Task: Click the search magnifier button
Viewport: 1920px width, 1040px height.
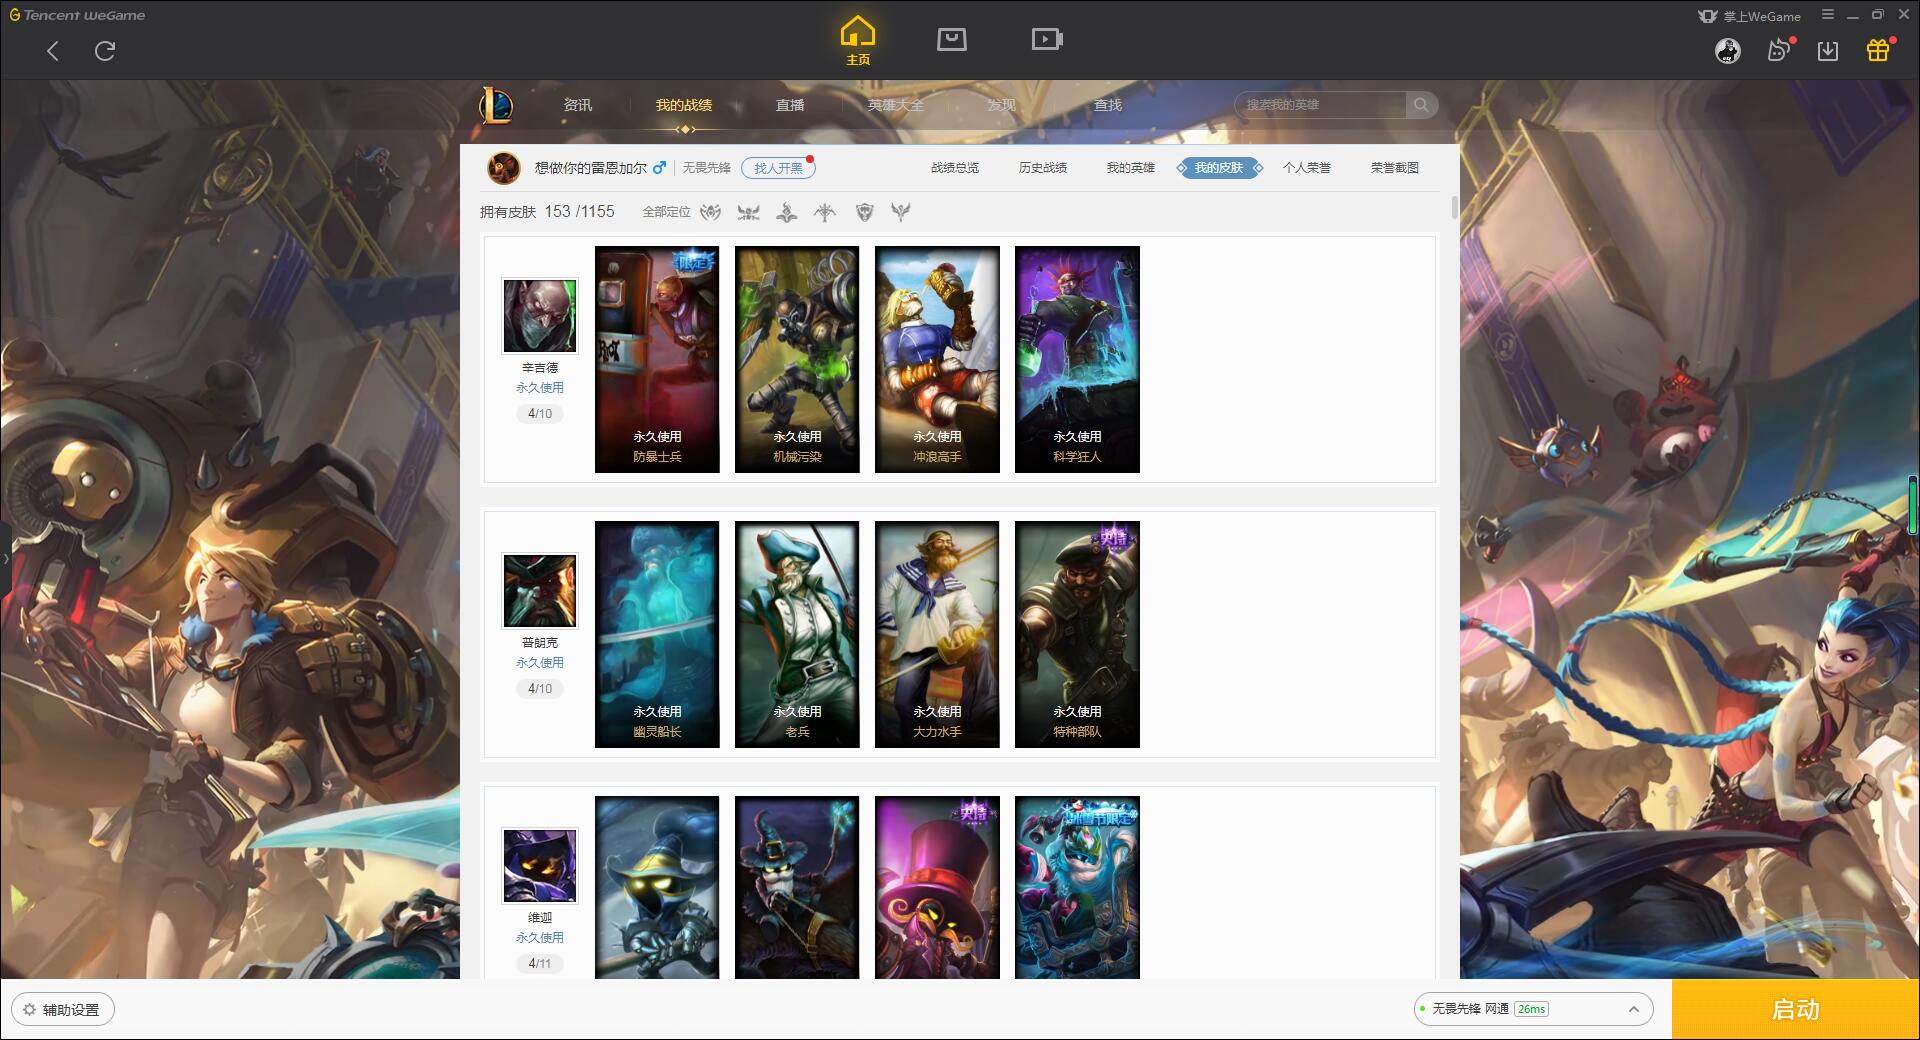Action: point(1421,105)
